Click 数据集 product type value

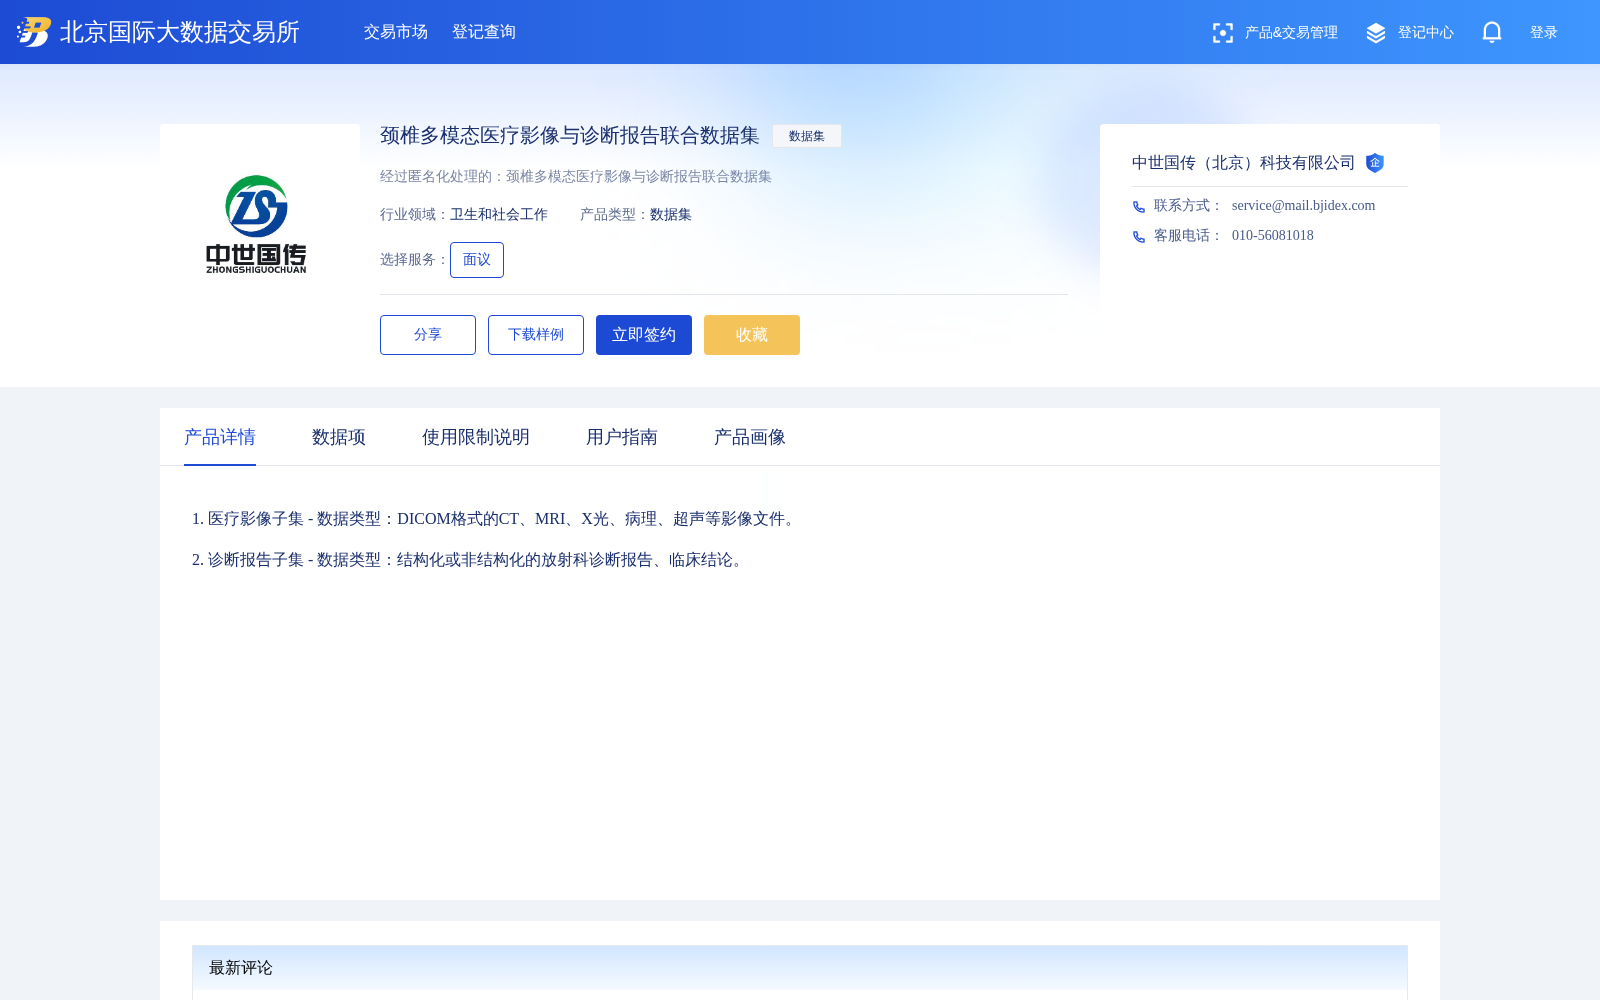(671, 215)
